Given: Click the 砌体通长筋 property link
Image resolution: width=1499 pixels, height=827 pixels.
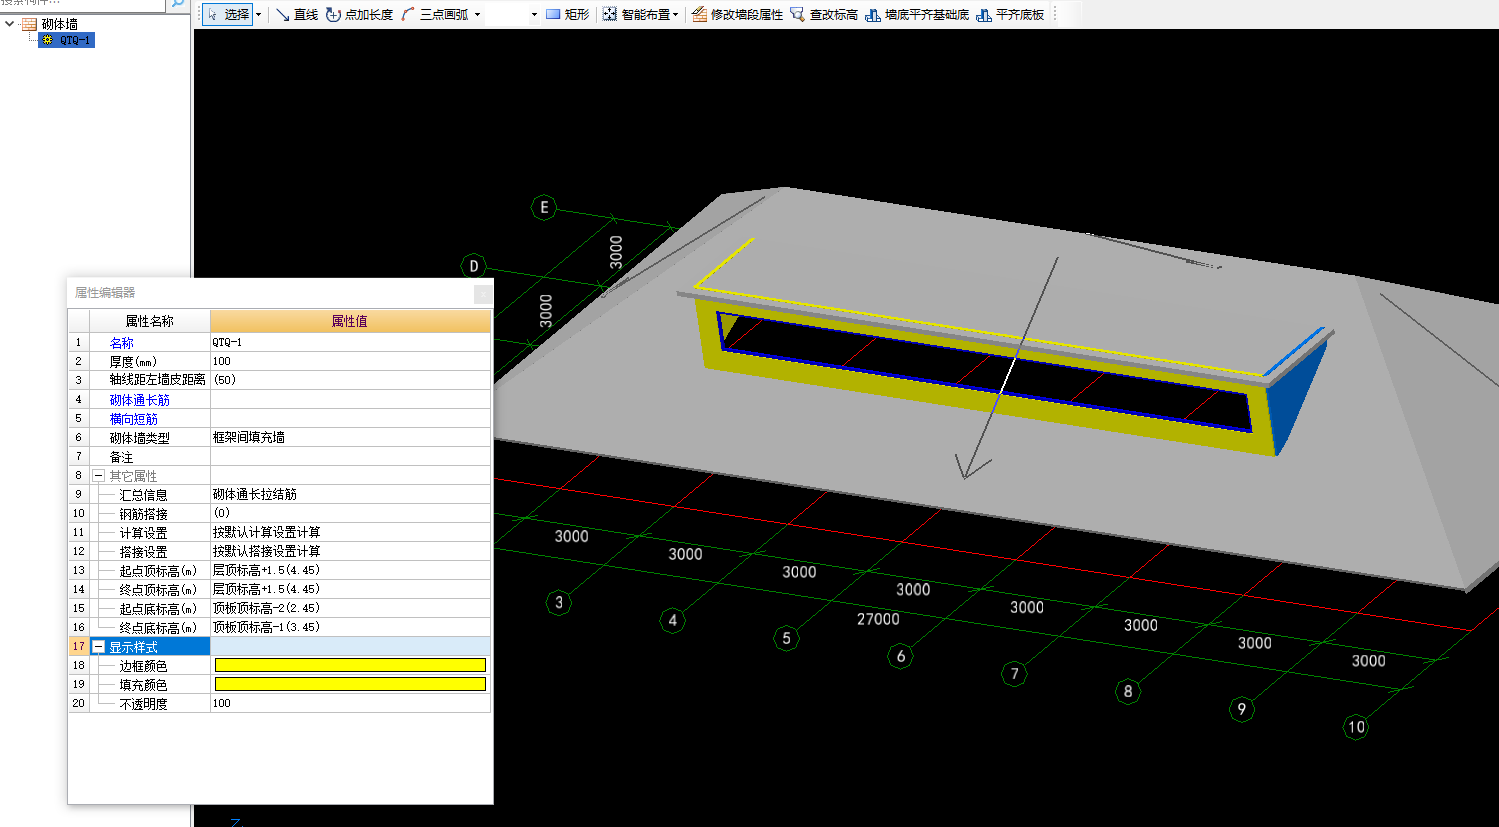Looking at the screenshot, I should [139, 400].
